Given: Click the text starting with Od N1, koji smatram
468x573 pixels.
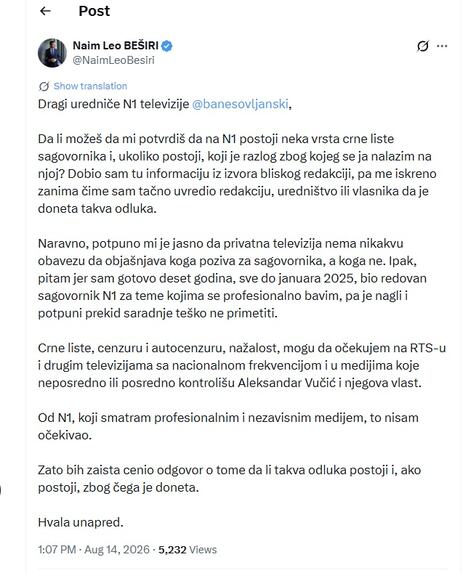Looking at the screenshot, I should [228, 426].
